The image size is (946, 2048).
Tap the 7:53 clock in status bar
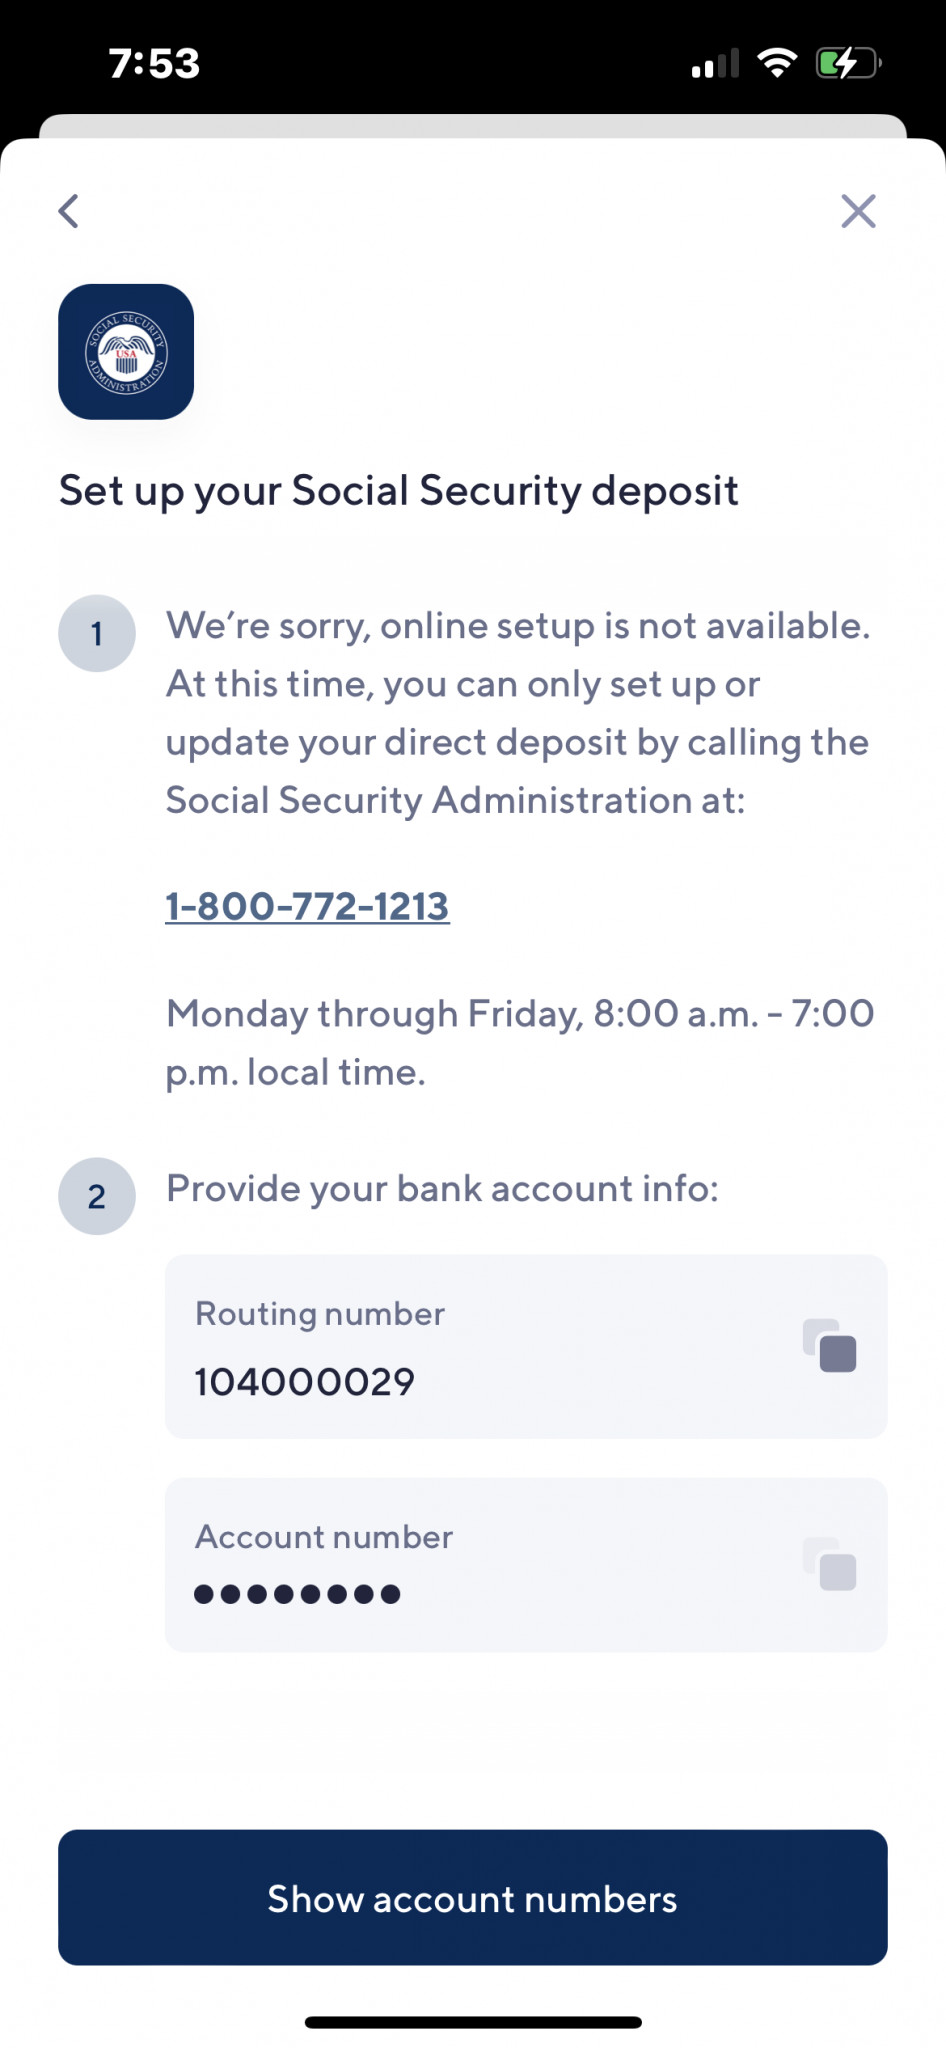(x=154, y=63)
